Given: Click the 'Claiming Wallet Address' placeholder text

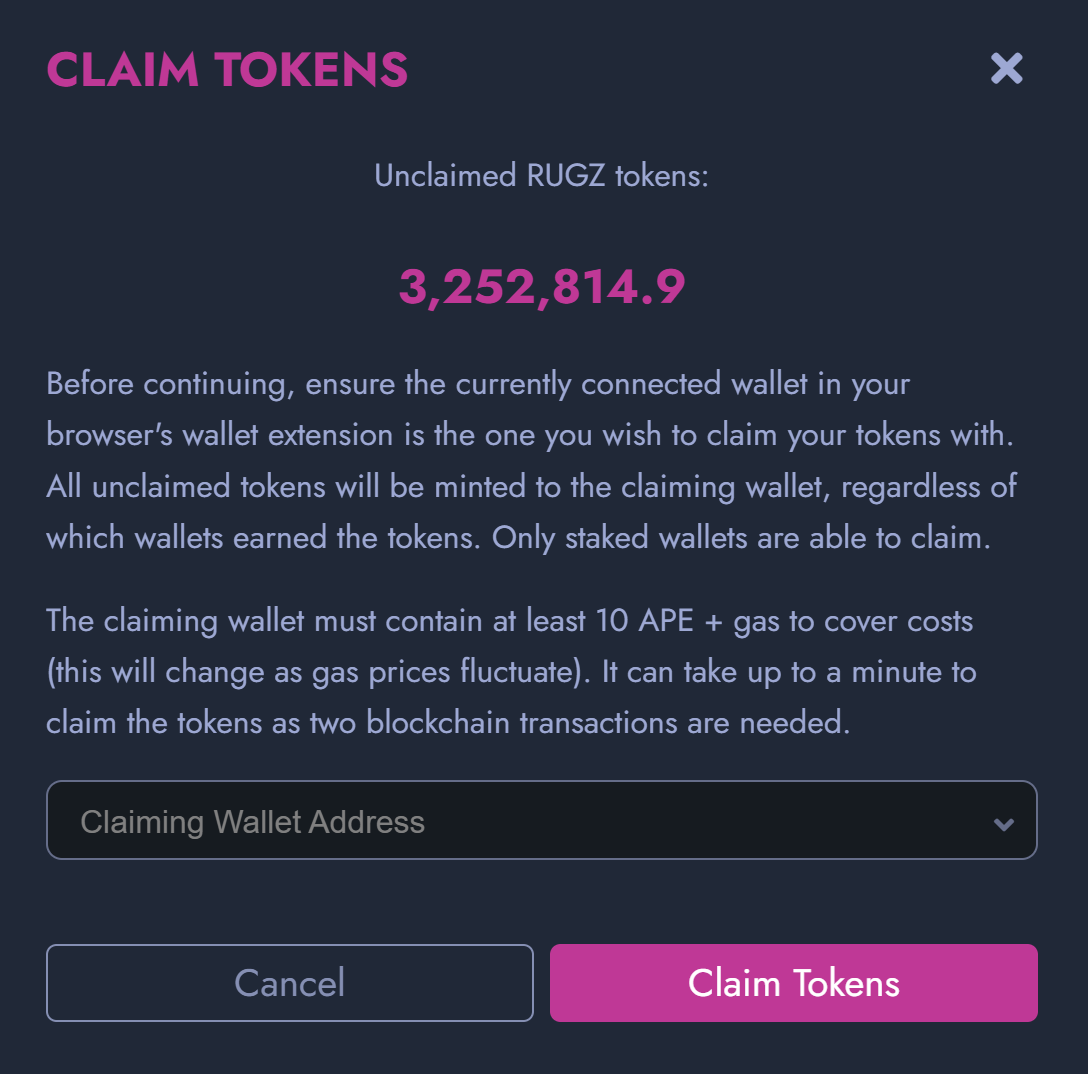Looking at the screenshot, I should [253, 822].
